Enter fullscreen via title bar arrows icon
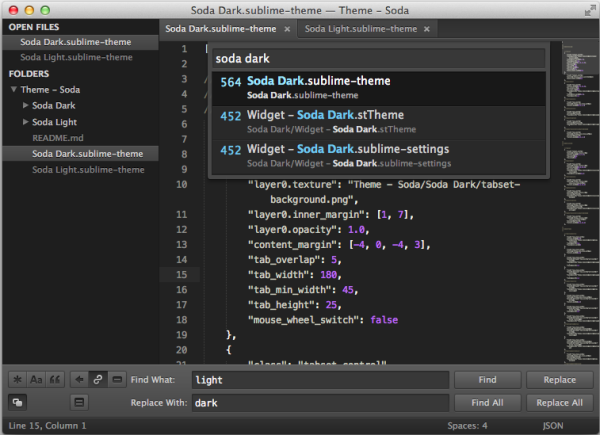This screenshot has height=435, width=600. click(590, 10)
